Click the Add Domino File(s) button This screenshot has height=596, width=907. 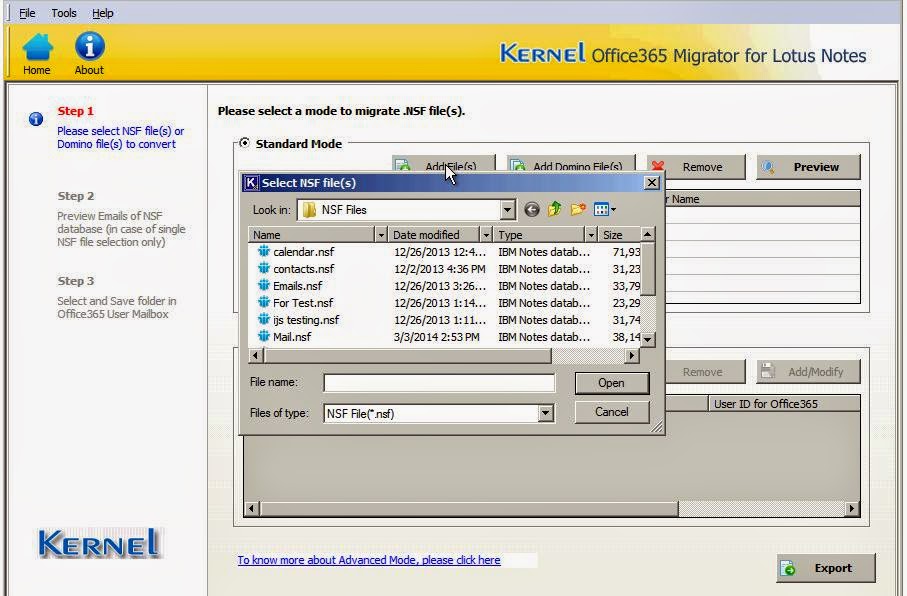coord(571,164)
